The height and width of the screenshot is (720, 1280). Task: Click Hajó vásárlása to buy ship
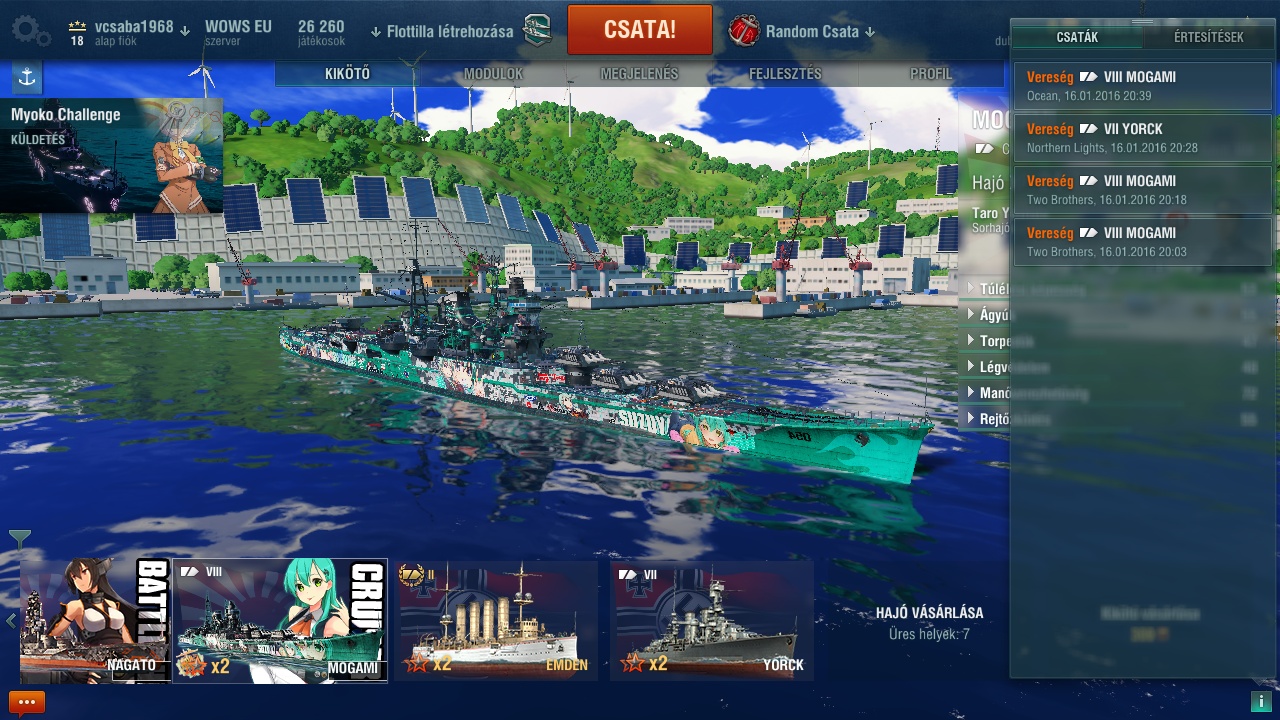click(929, 612)
